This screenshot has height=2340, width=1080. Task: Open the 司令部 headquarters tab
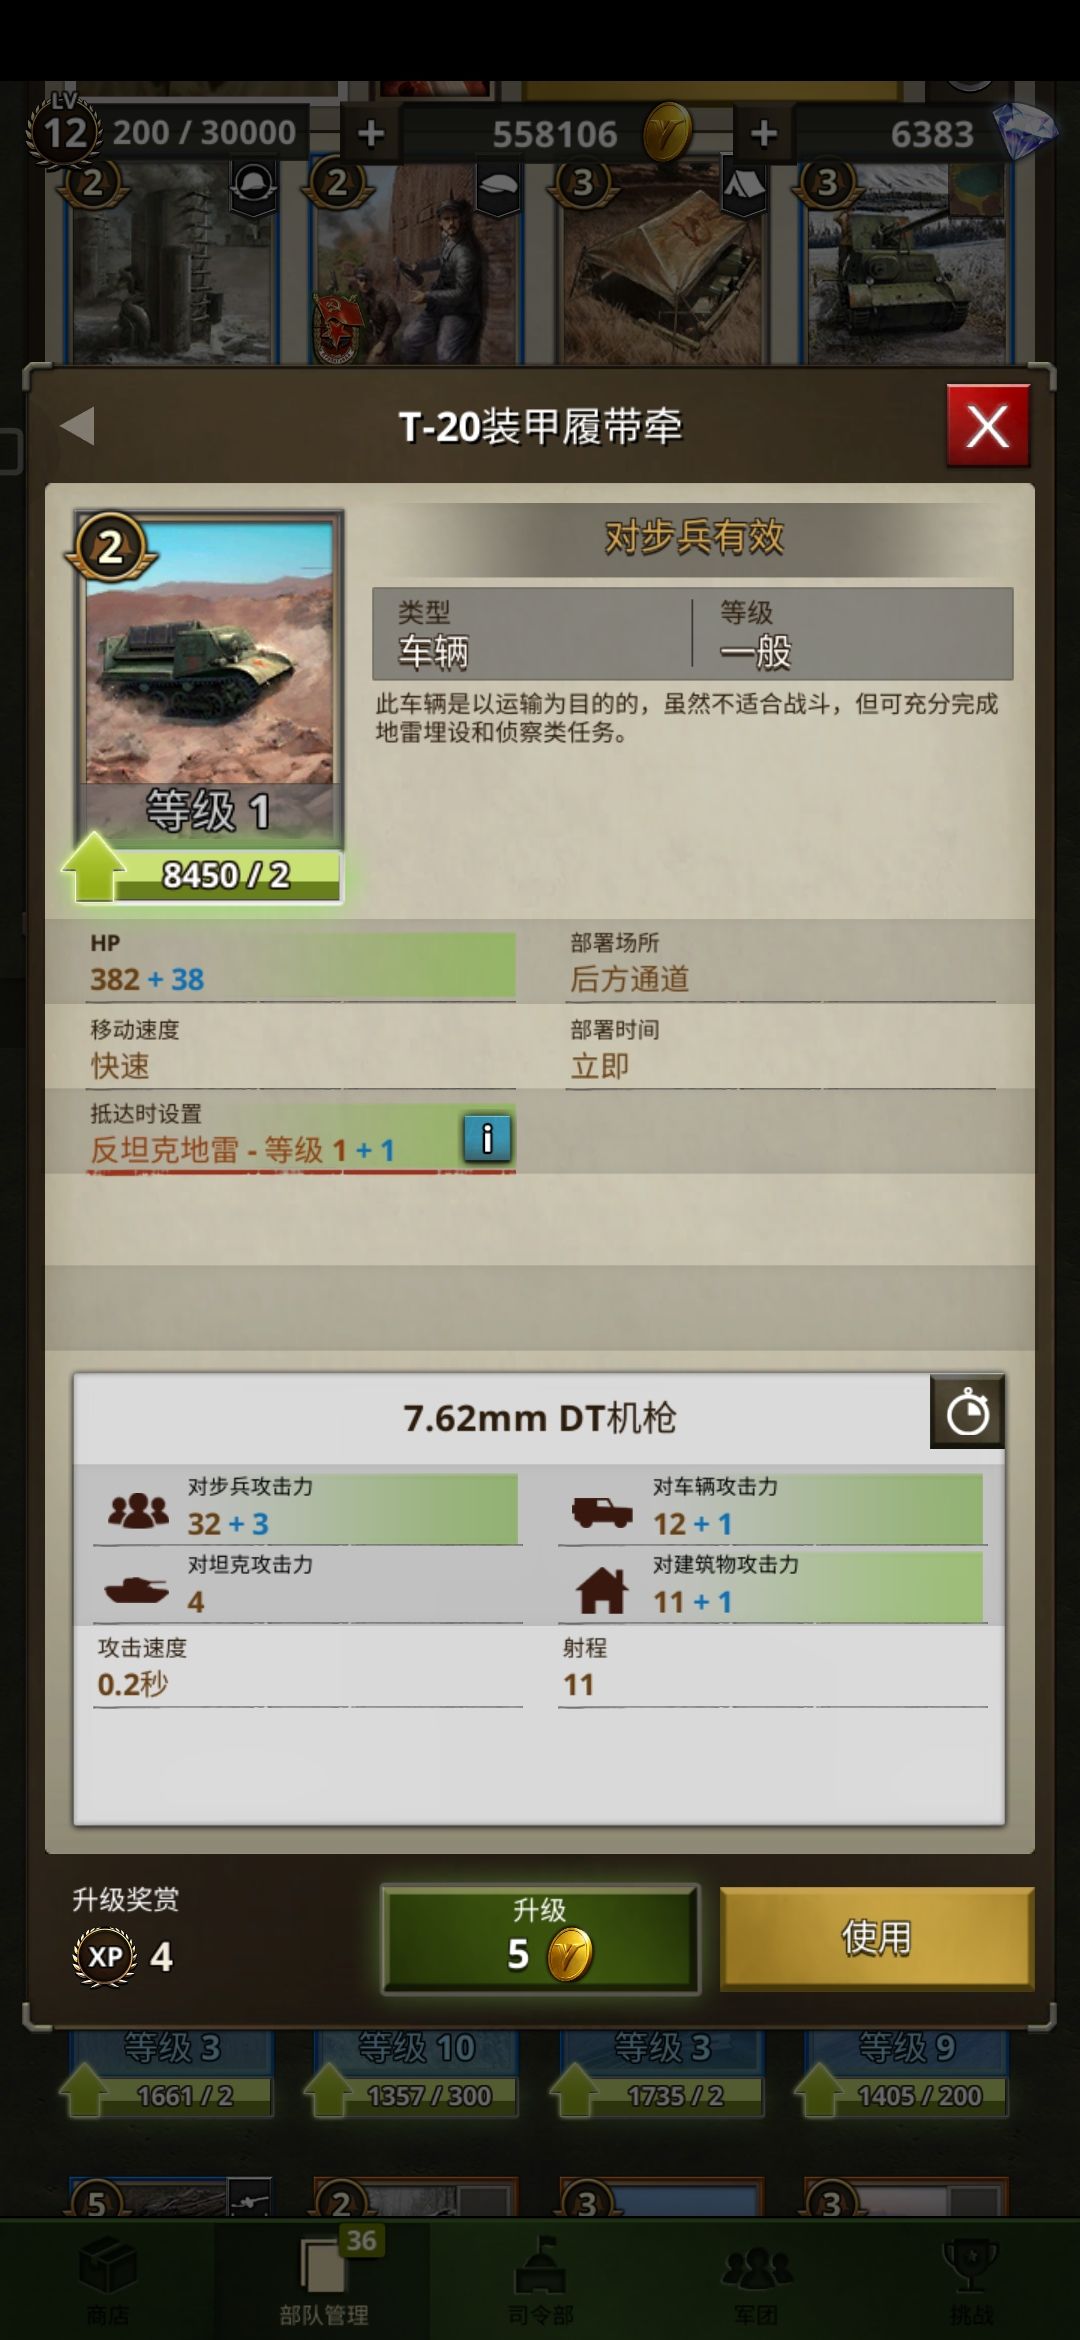tap(540, 2275)
